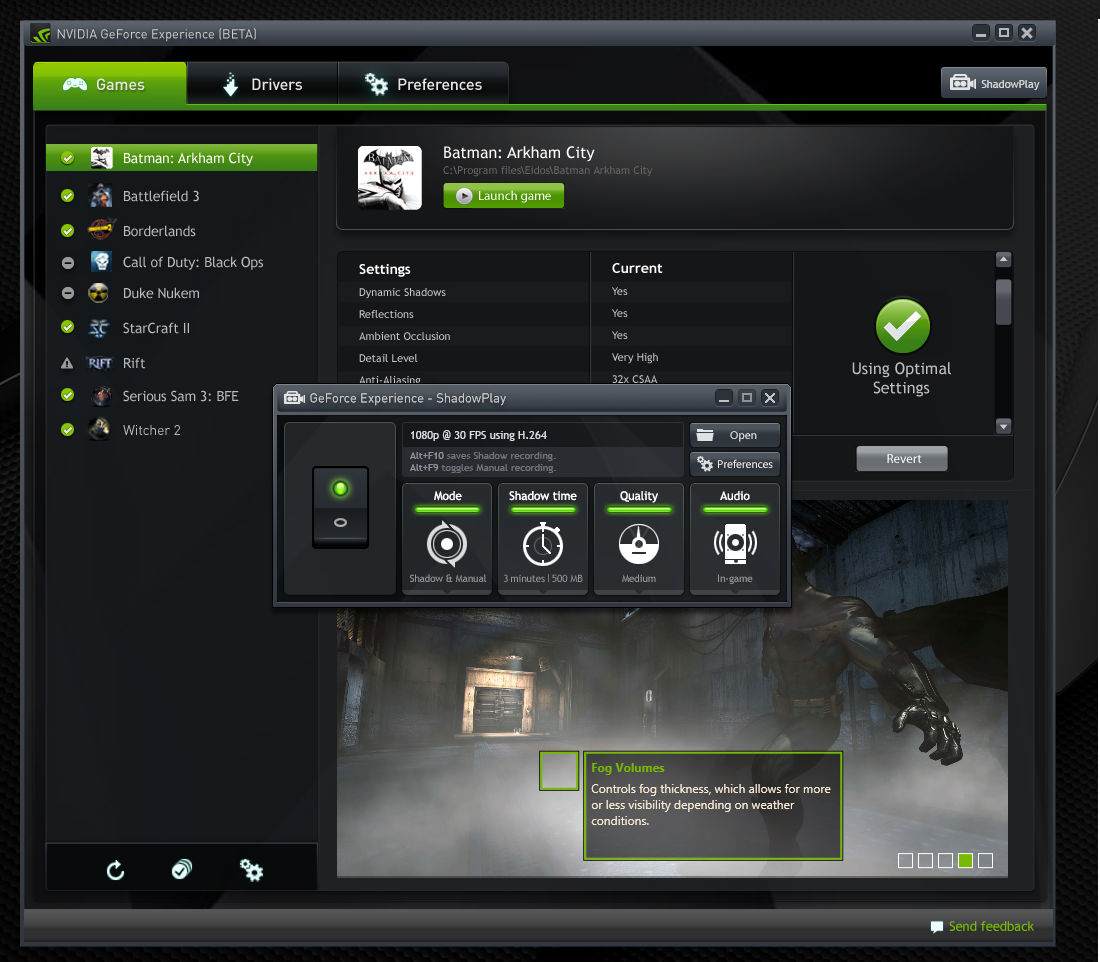Click the Borderlands game icon
Image resolution: width=1100 pixels, height=962 pixels.
tap(101, 229)
